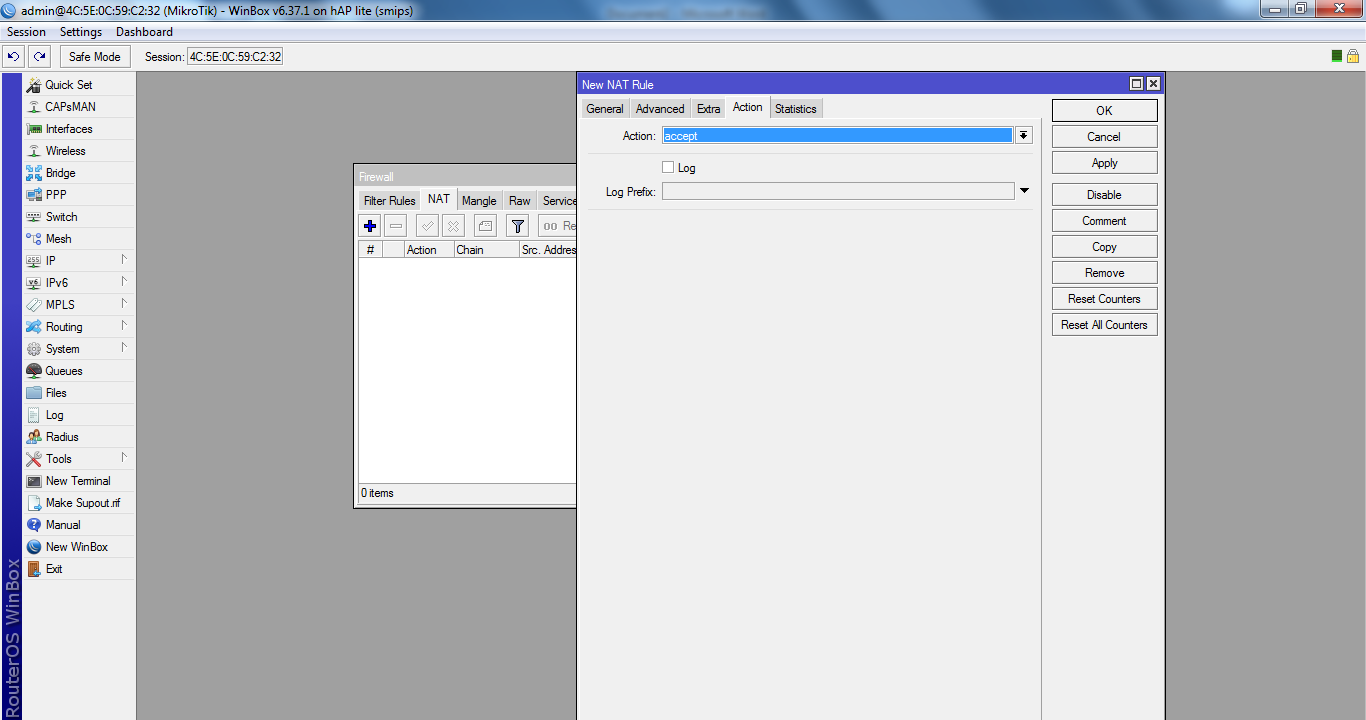Click the filter funnel icon in Firewall
Screen dimensions: 1366x720
click(517, 226)
